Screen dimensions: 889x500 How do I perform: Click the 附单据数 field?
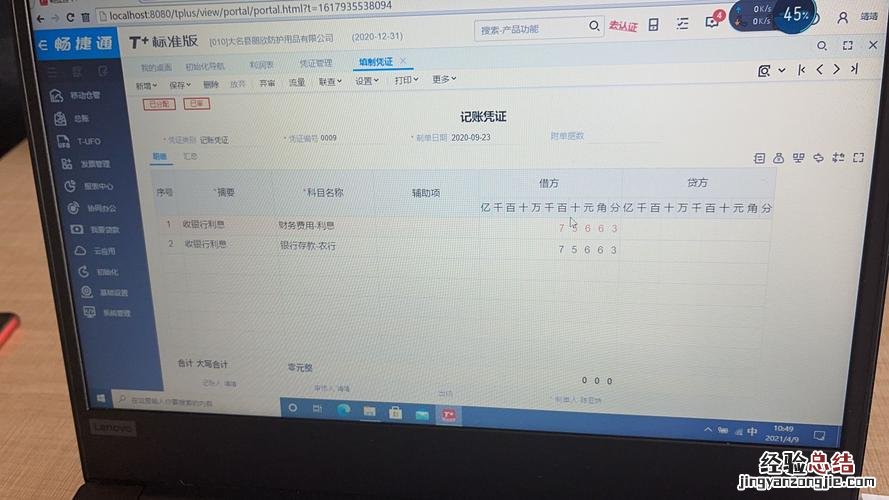(x=606, y=136)
